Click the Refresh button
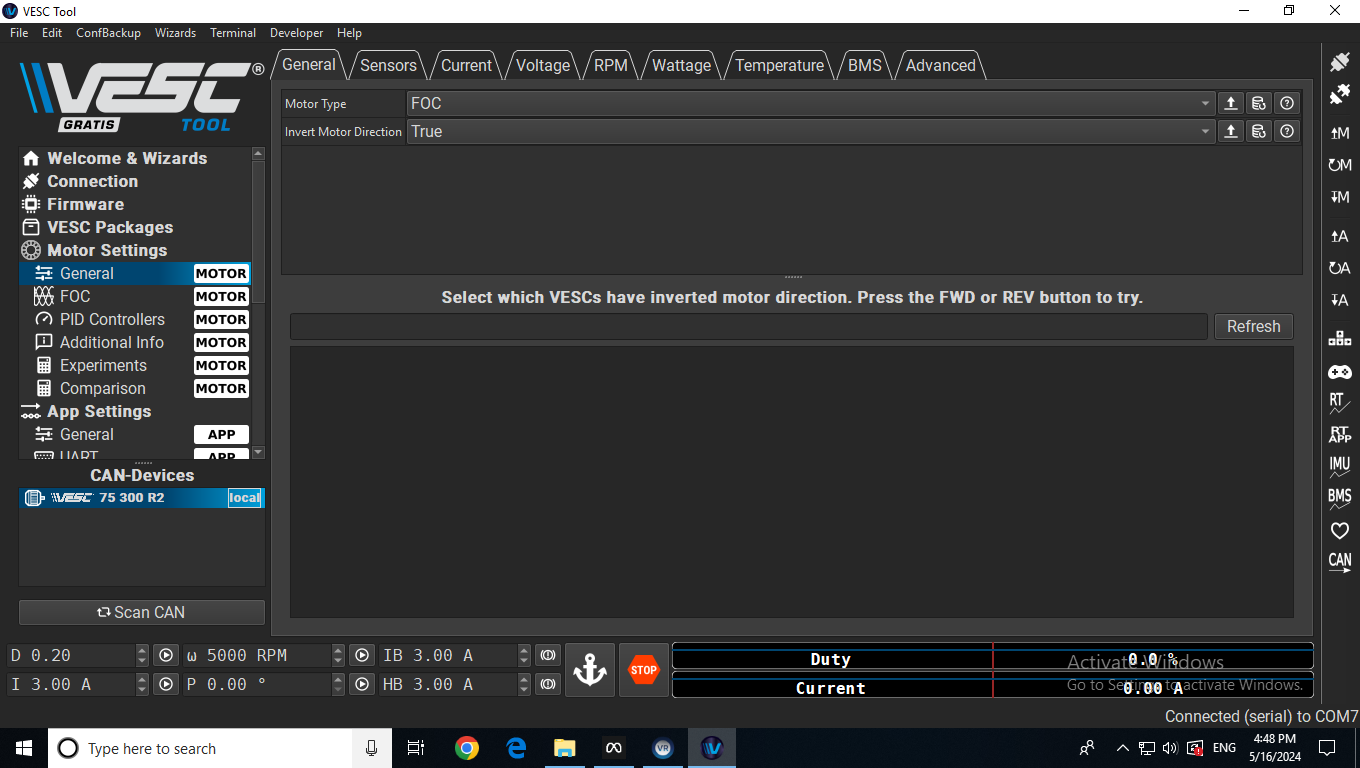1360x768 pixels. coord(1253,327)
